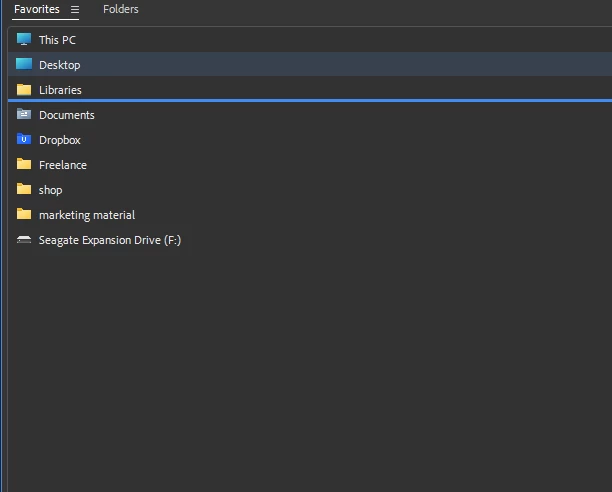The image size is (612, 492).
Task: Open "Dropbox" favorite
Action: click(60, 140)
